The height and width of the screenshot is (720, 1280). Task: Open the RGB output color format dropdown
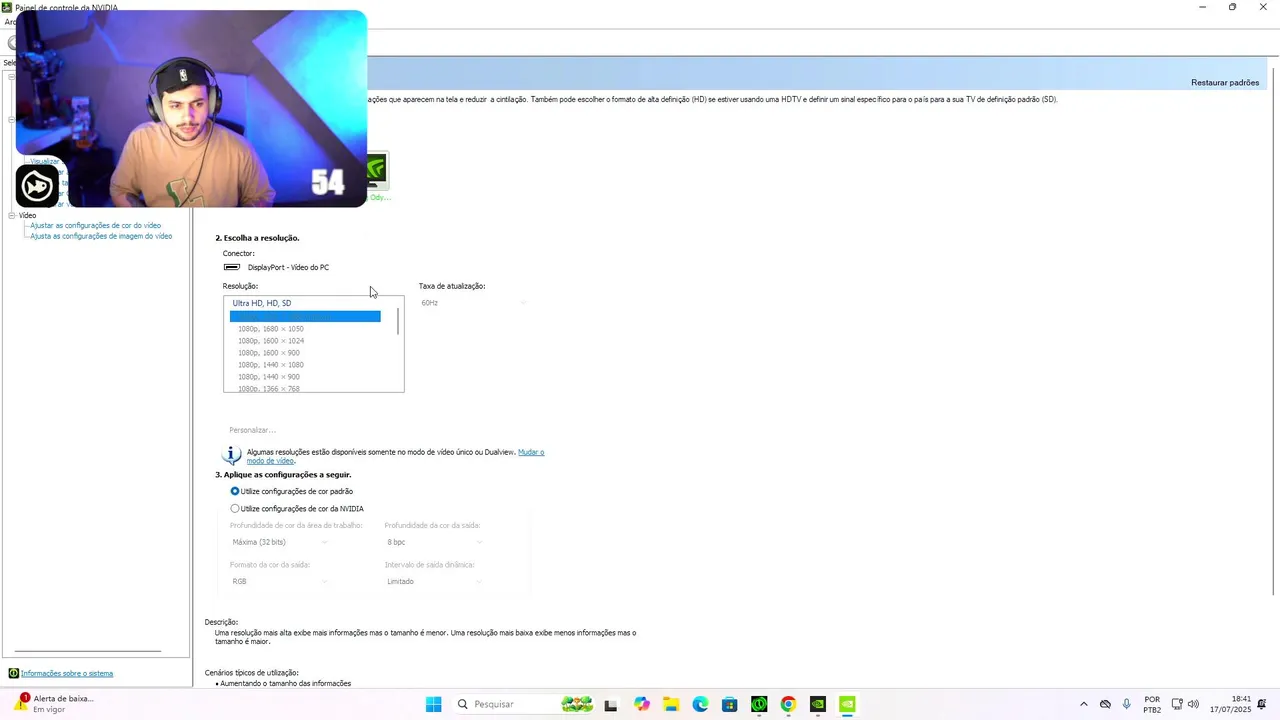click(x=279, y=581)
